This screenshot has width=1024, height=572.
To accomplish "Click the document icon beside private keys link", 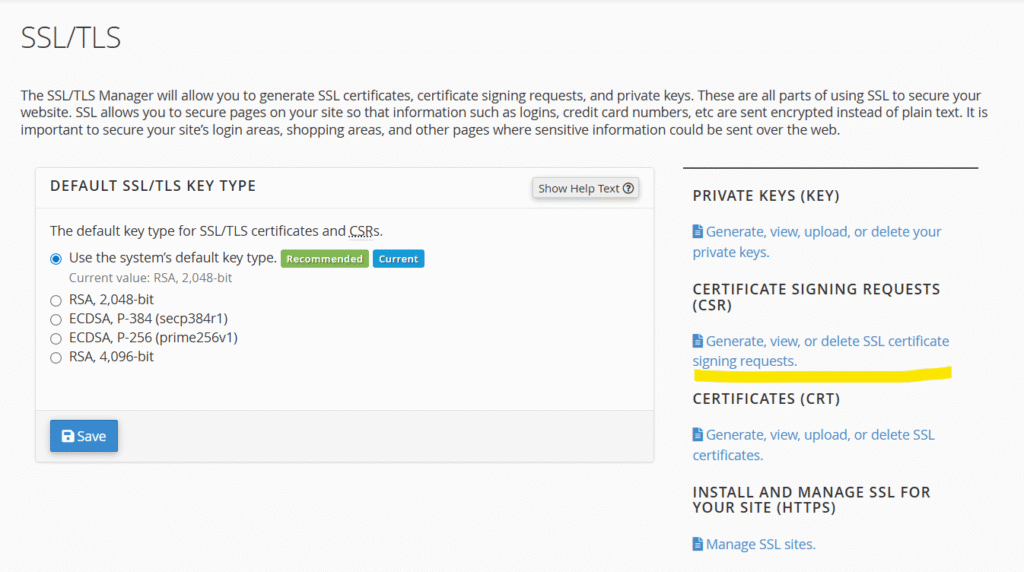I will (697, 231).
